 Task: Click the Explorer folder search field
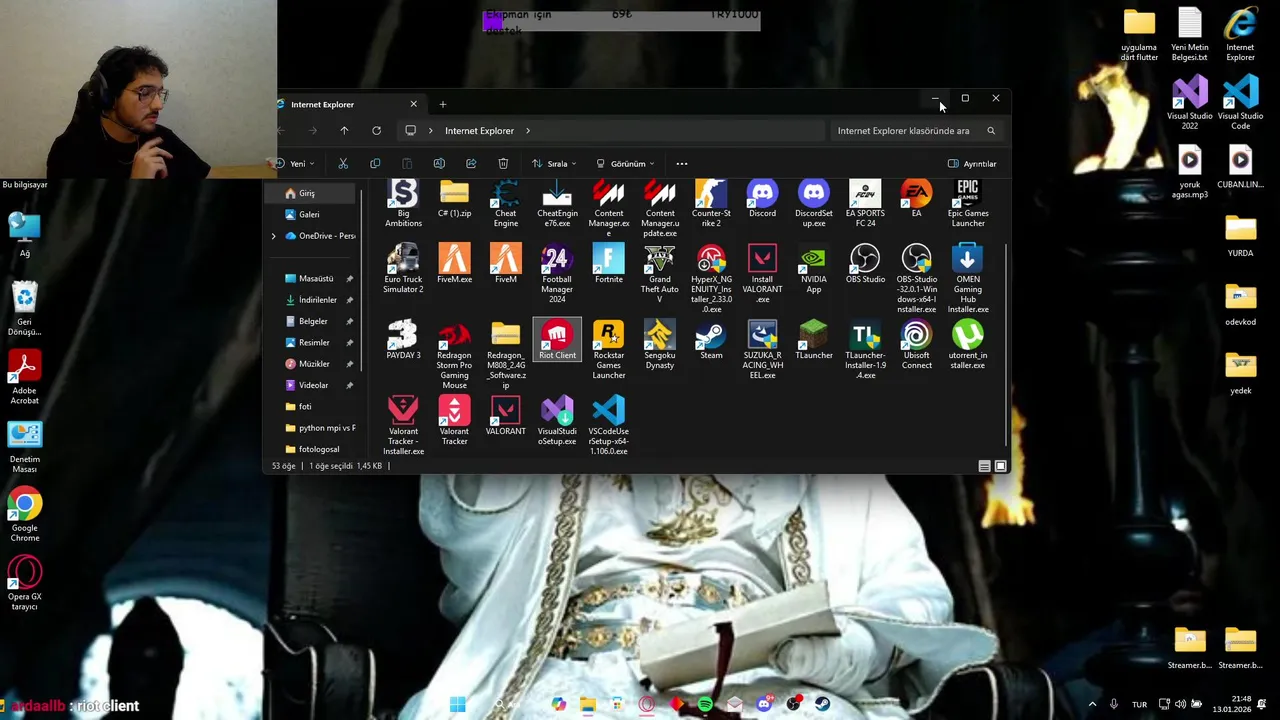coord(916,131)
